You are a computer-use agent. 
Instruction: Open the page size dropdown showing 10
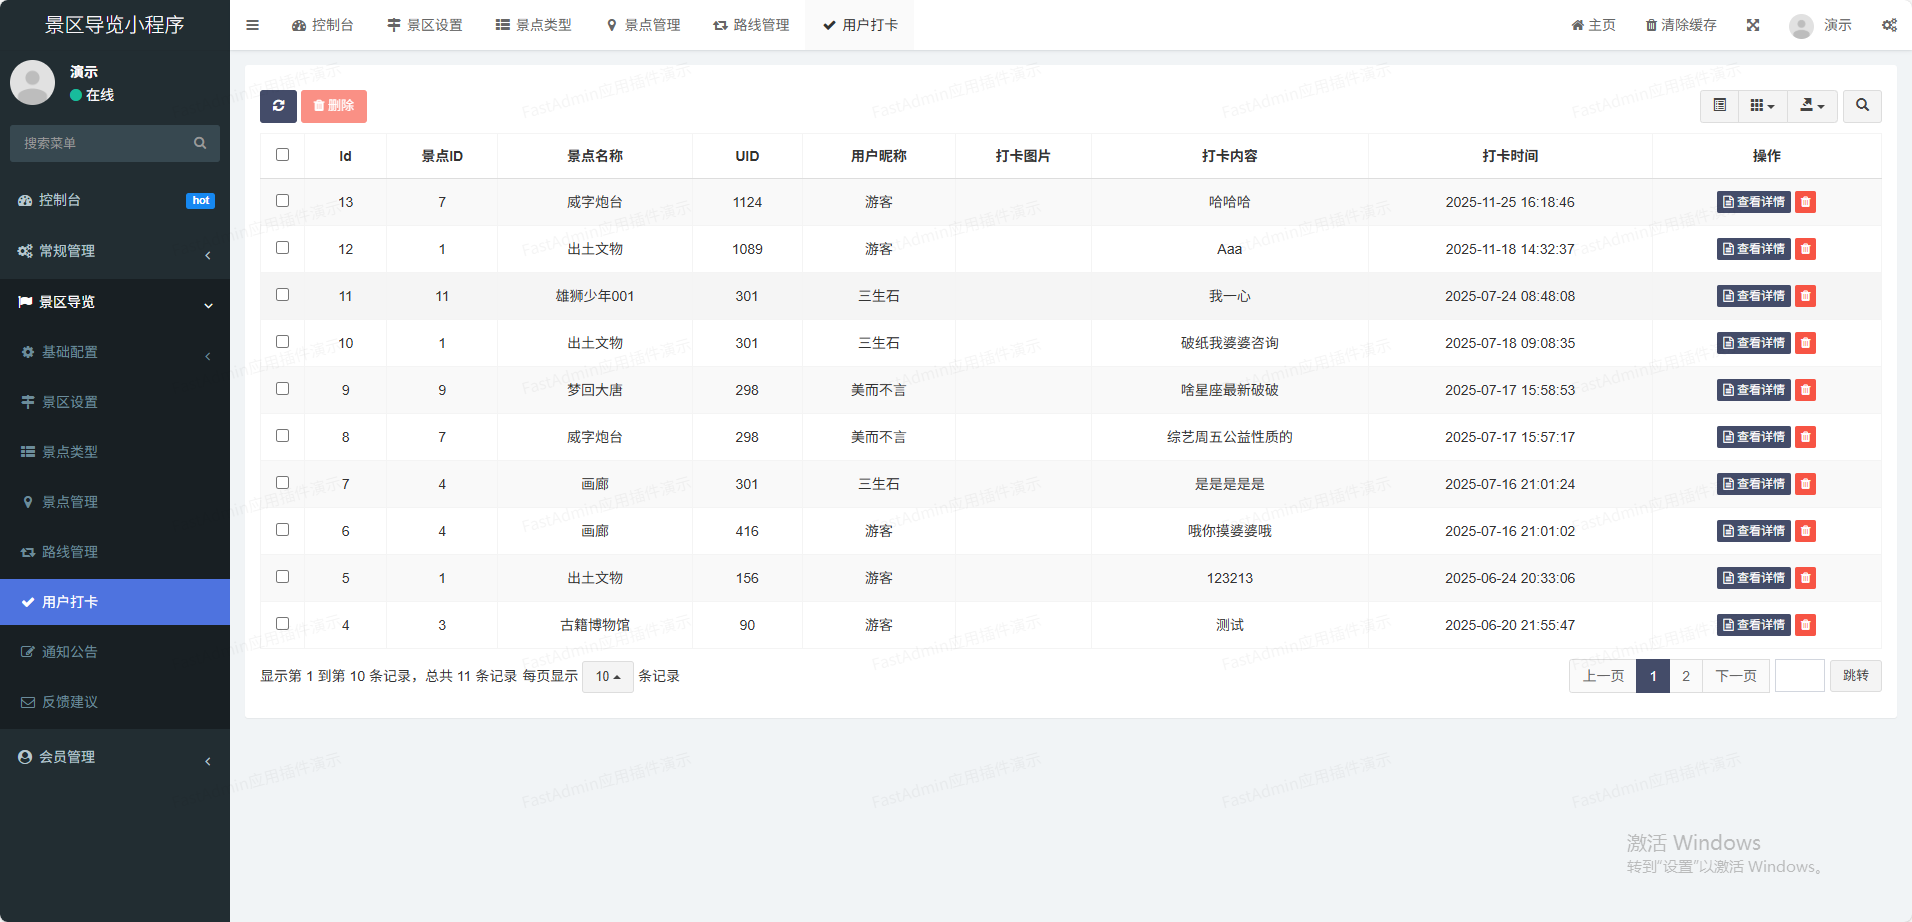coord(607,676)
